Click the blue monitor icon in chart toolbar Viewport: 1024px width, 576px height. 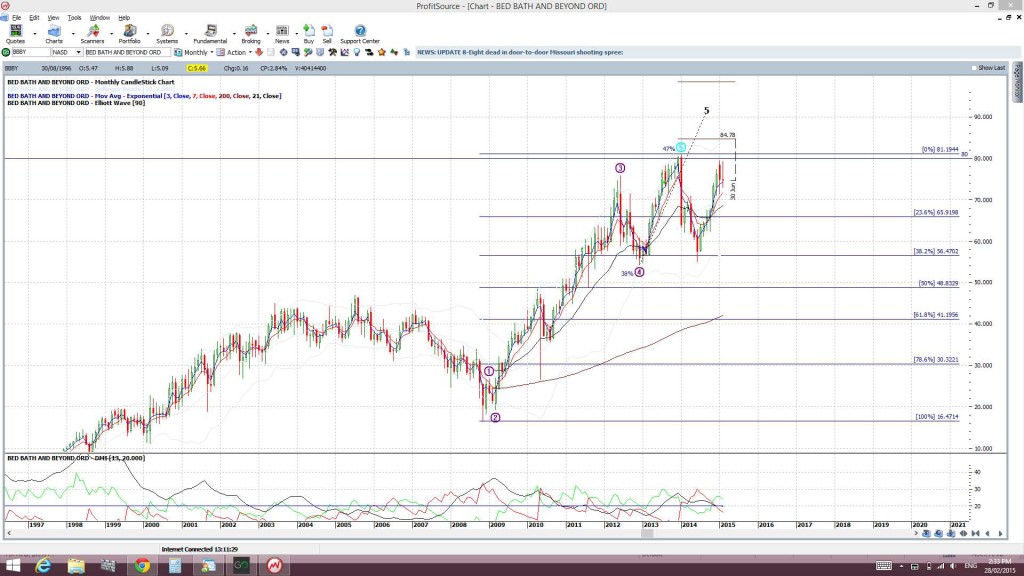(x=295, y=52)
